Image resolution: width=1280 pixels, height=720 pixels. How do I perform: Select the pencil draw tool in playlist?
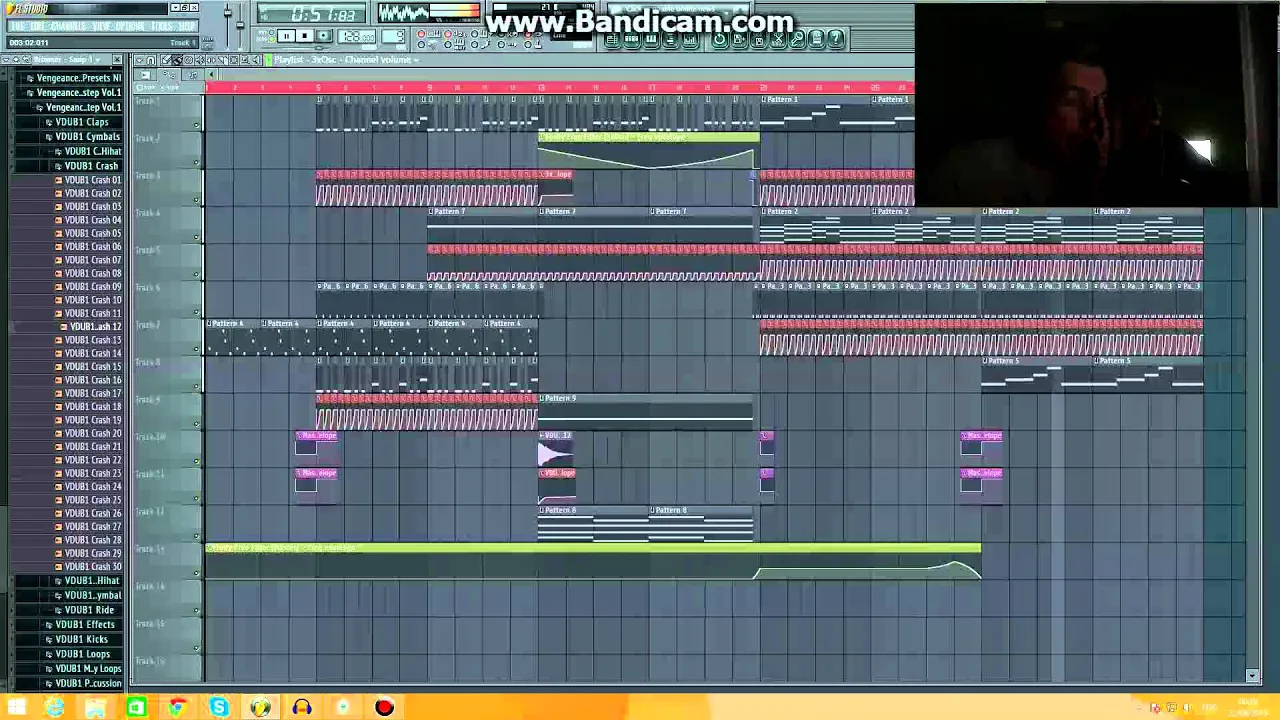point(166,60)
